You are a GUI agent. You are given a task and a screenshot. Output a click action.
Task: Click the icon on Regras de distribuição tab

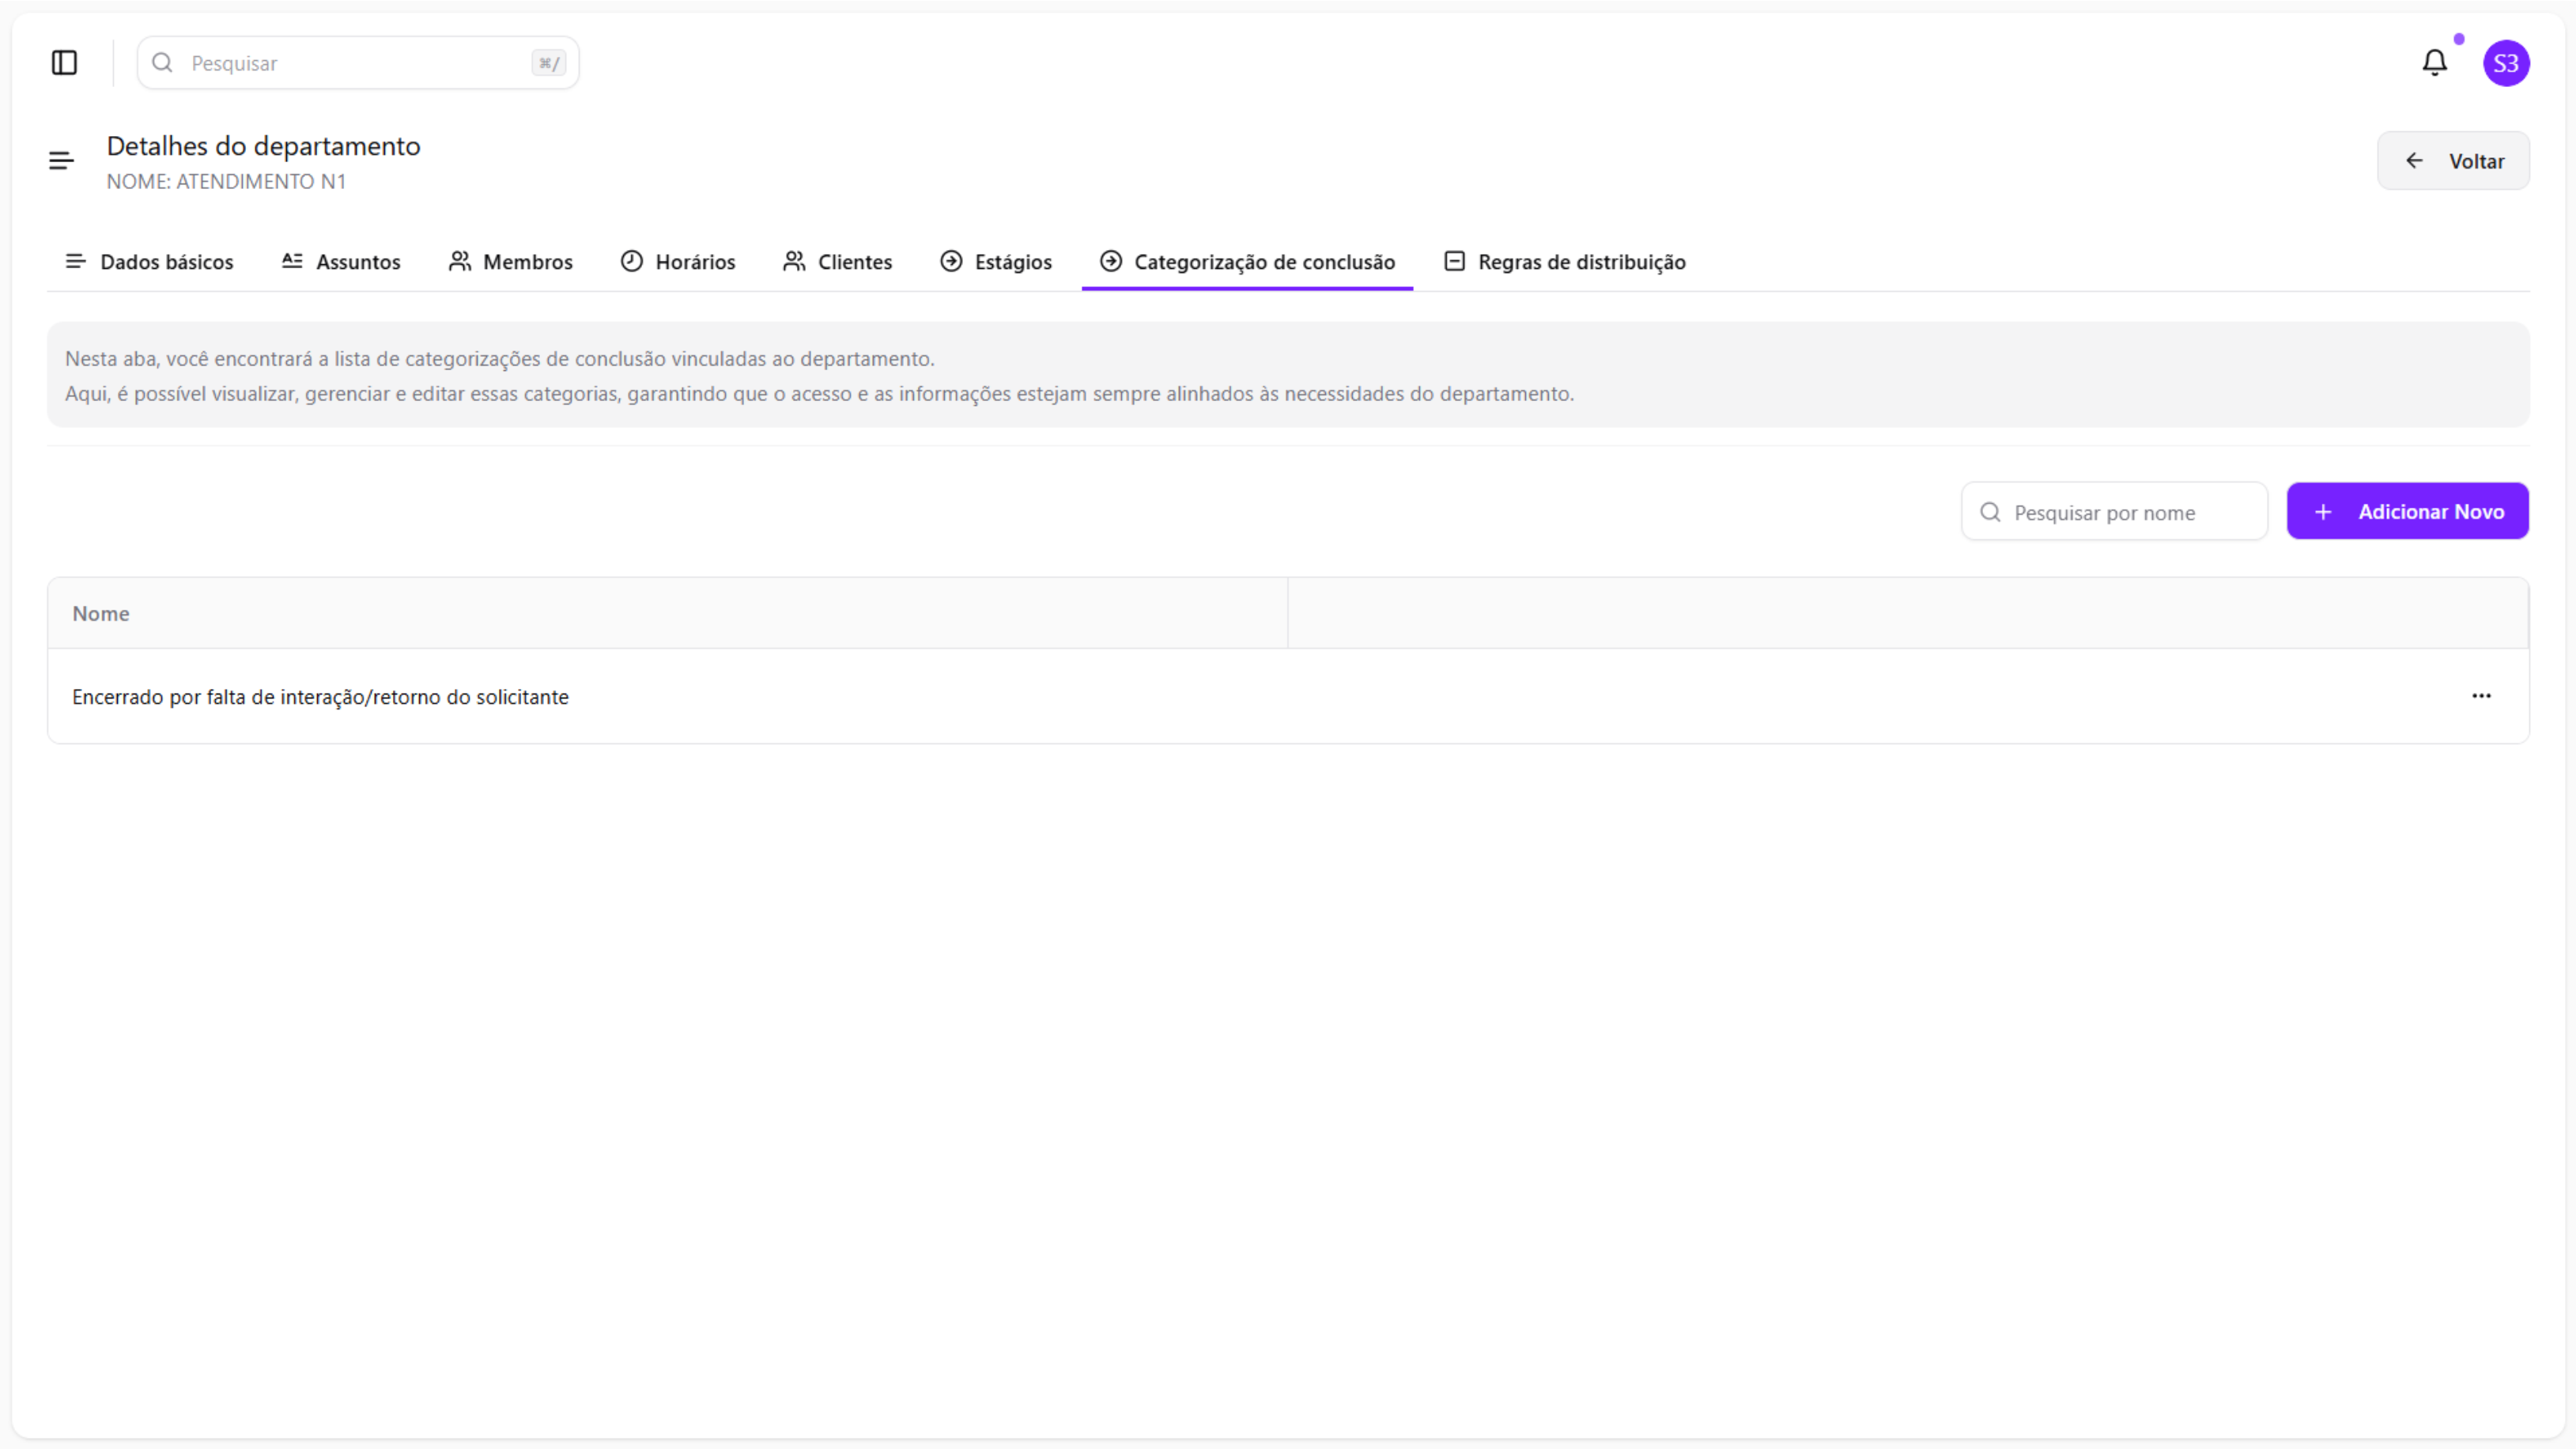[1454, 261]
